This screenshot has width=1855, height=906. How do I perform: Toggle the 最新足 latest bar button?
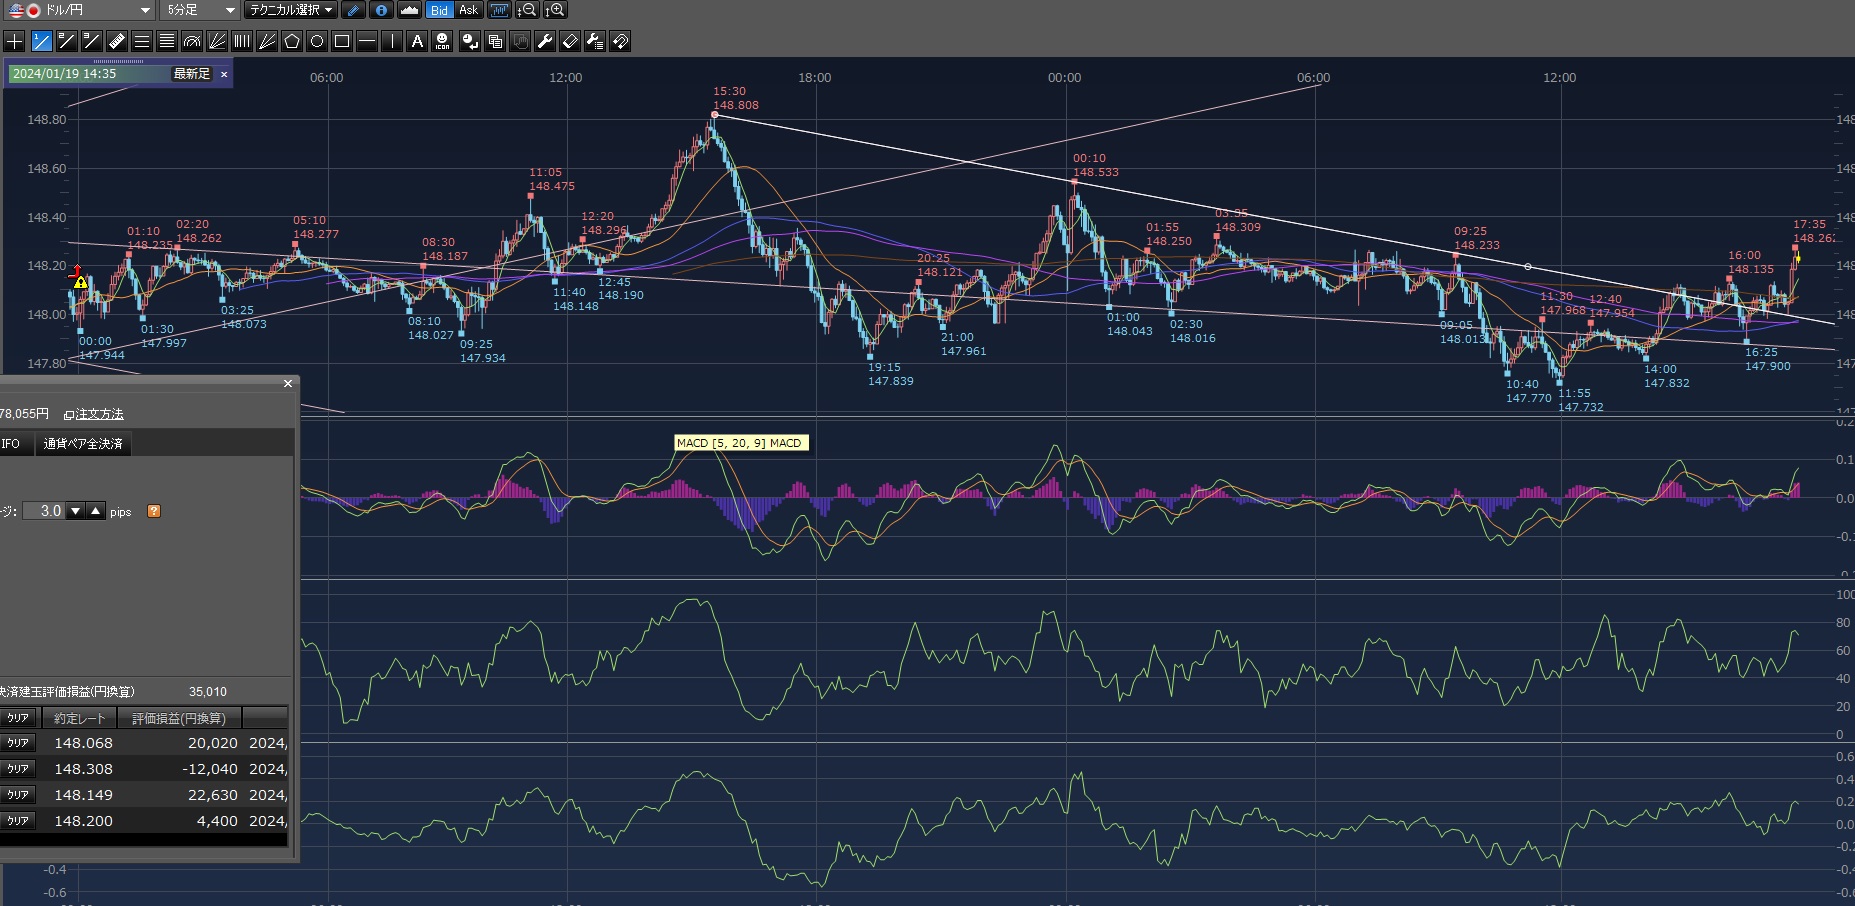(192, 74)
